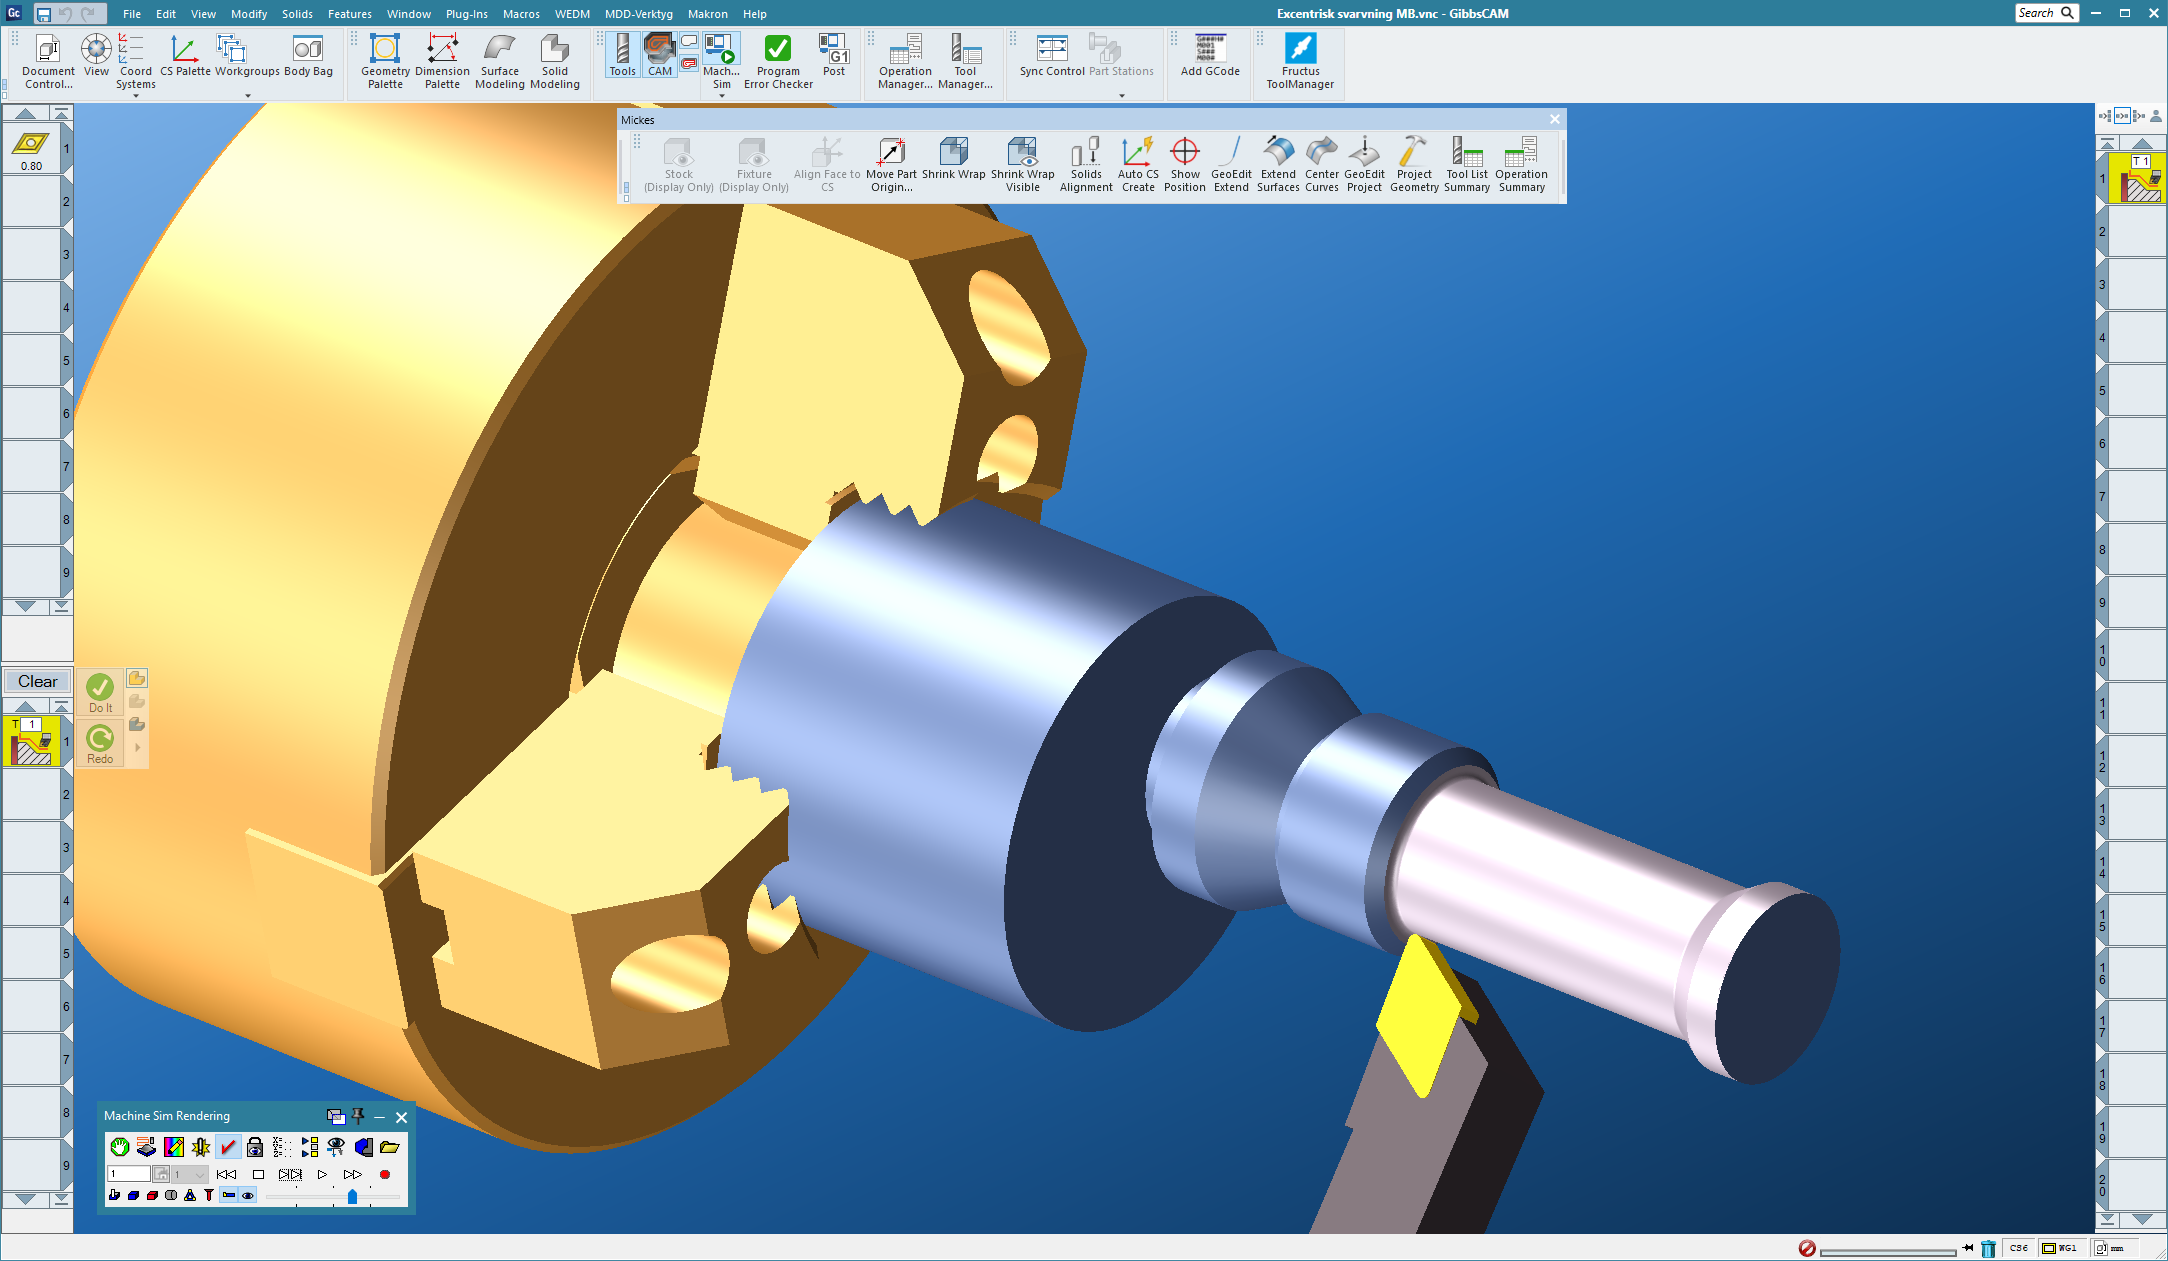Image resolution: width=2168 pixels, height=1261 pixels.
Task: Open the MDD-Verktyg menu
Action: pos(638,14)
